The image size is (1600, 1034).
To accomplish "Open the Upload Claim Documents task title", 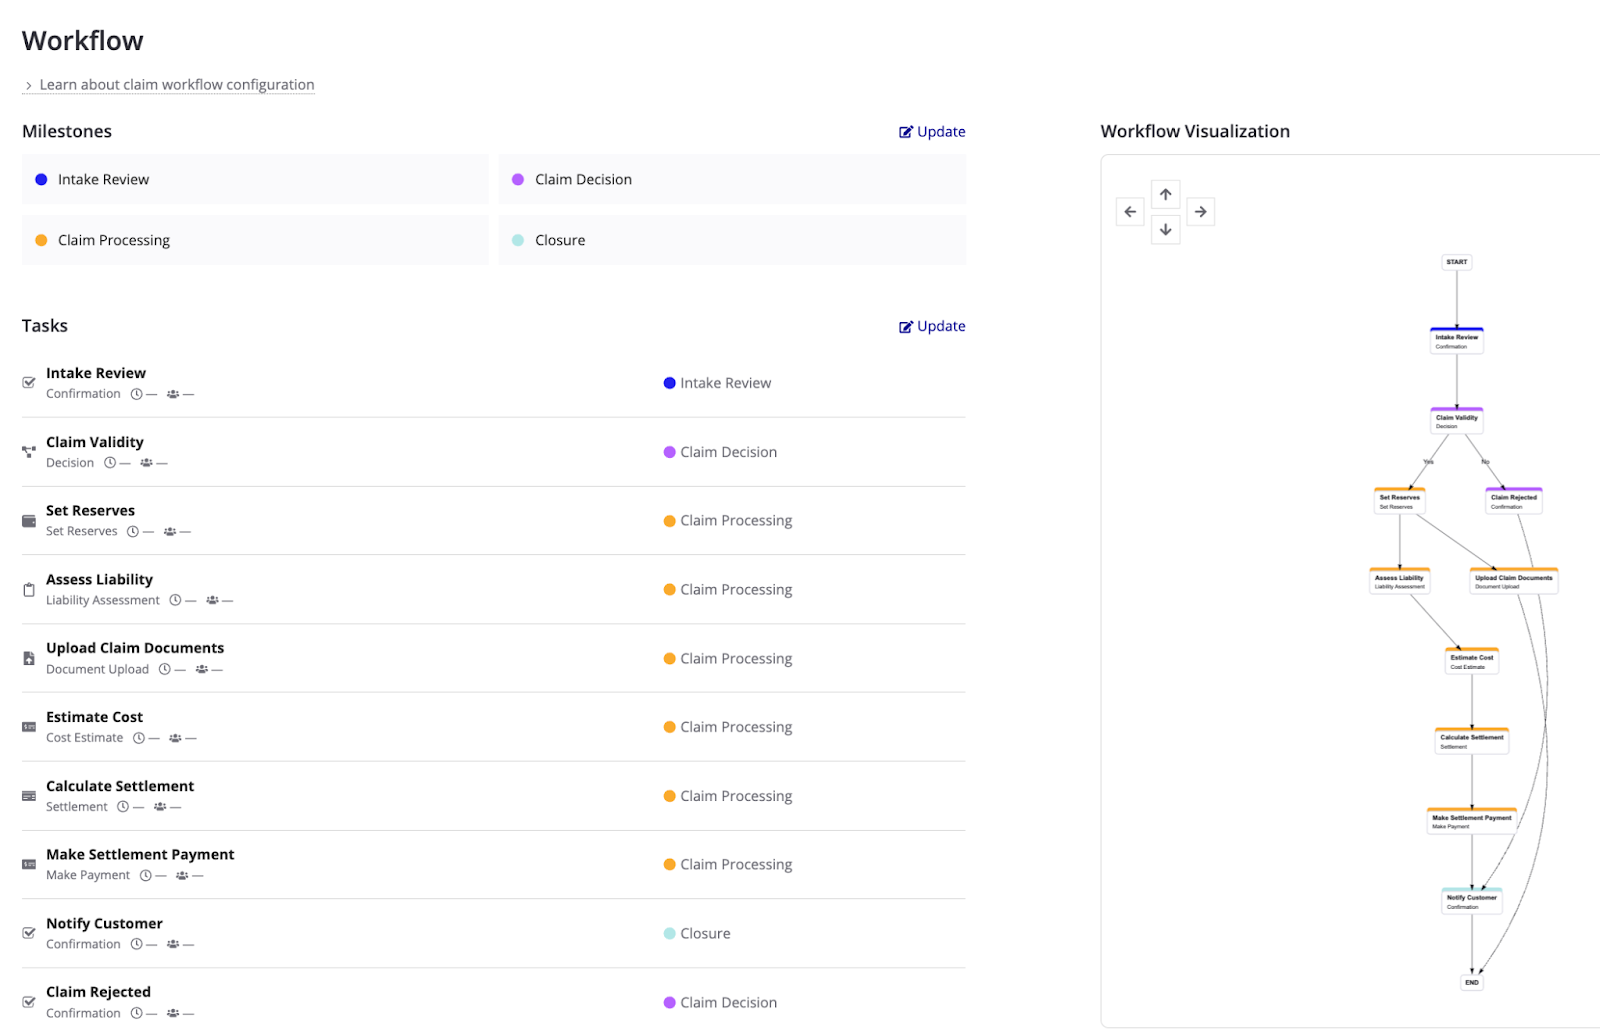I will [135, 648].
